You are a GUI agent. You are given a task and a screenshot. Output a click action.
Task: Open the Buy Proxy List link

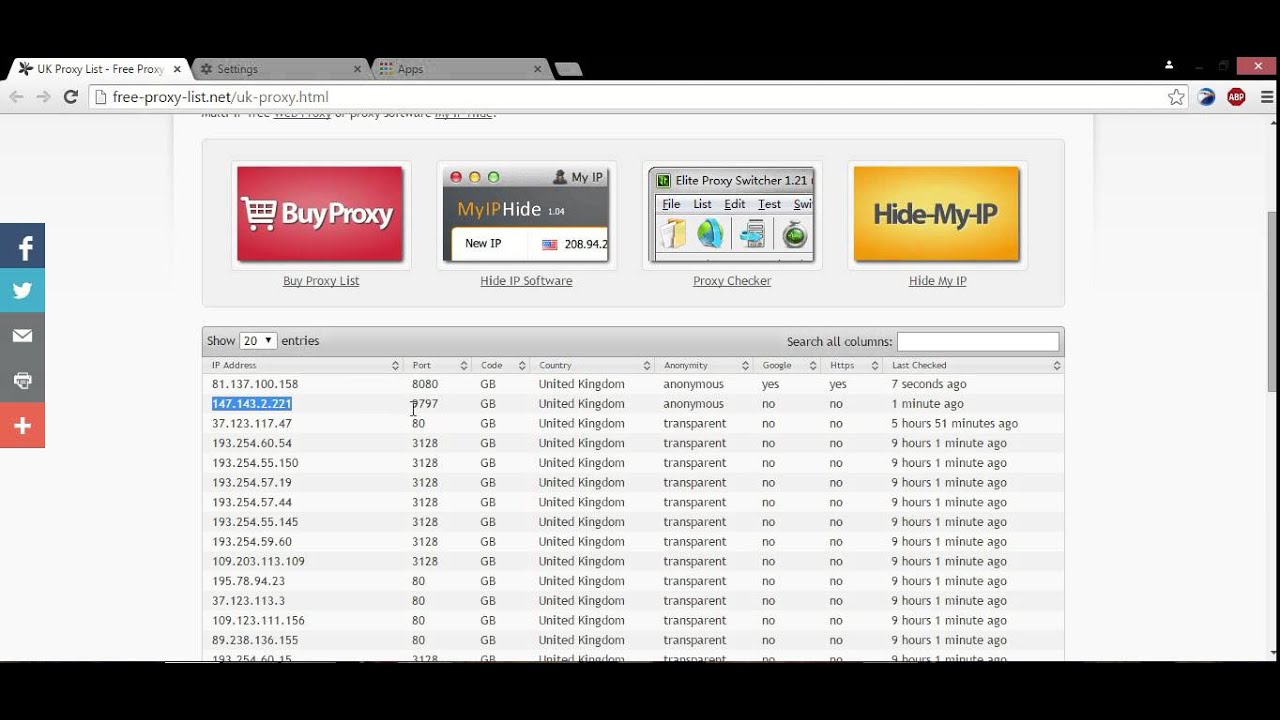(321, 281)
